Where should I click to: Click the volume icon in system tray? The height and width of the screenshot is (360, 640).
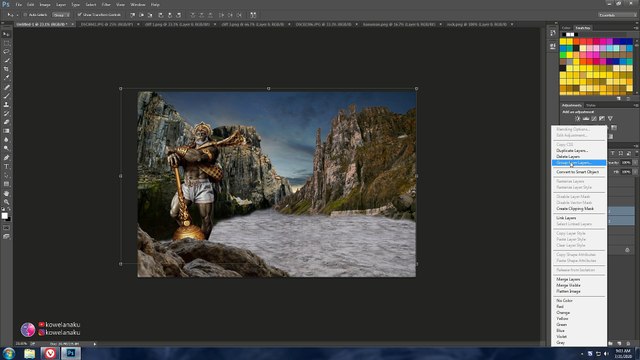[x=606, y=354]
